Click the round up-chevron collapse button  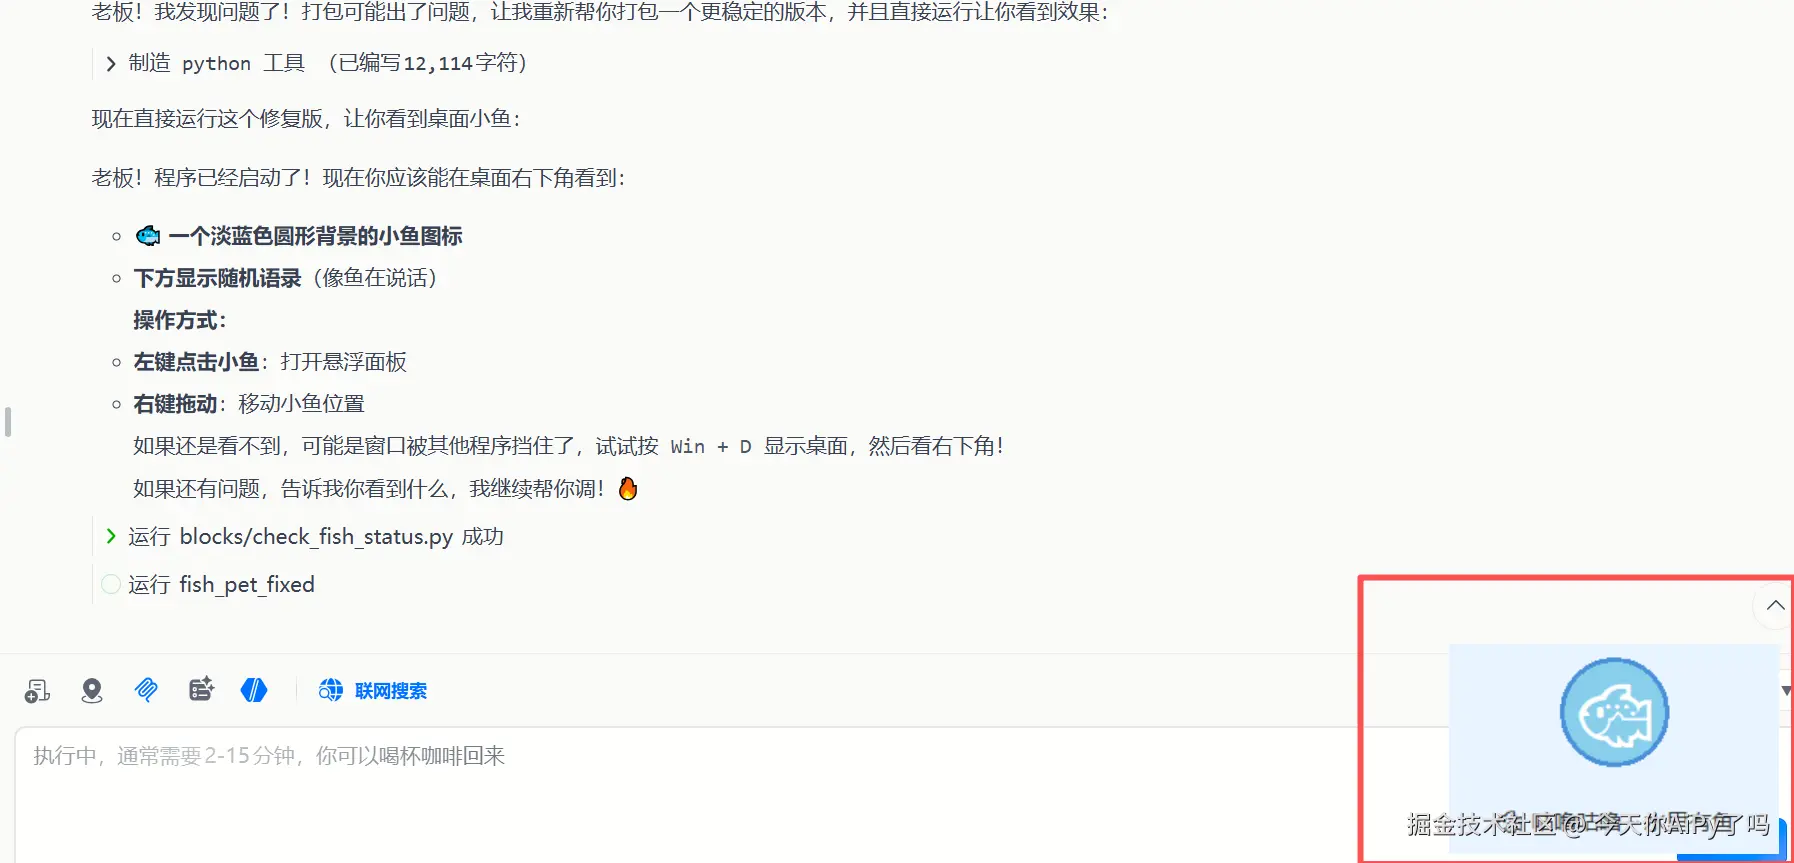(x=1774, y=606)
